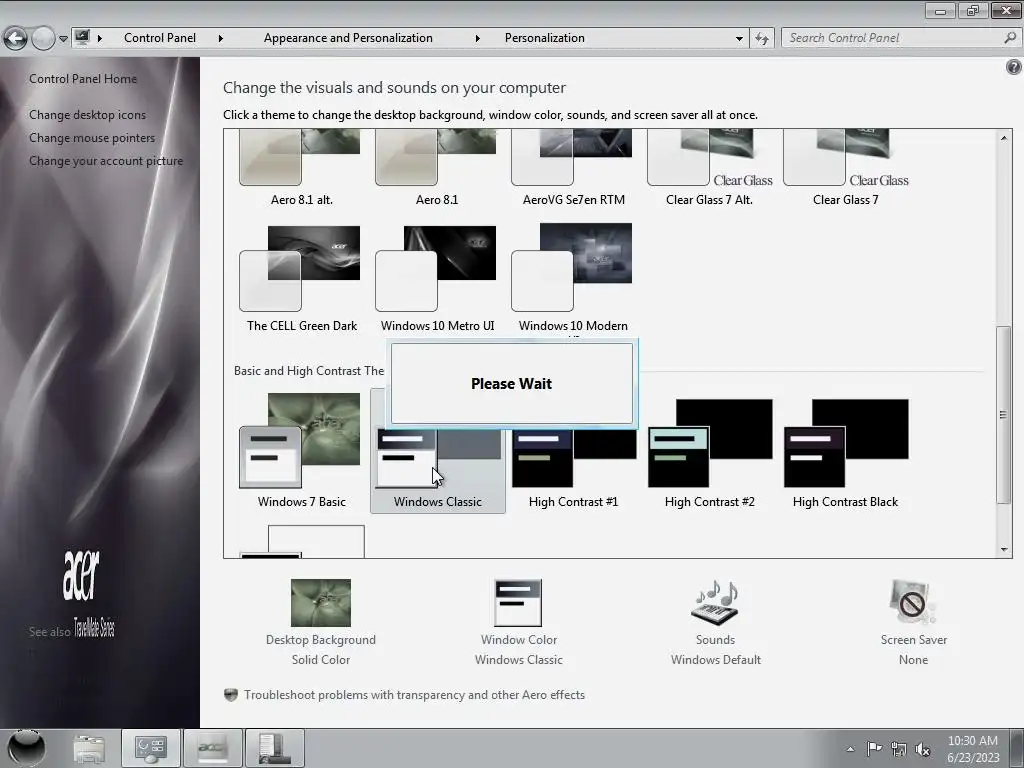Open the file explorer taskbar icon
This screenshot has height=768, width=1024.
pyautogui.click(x=89, y=748)
